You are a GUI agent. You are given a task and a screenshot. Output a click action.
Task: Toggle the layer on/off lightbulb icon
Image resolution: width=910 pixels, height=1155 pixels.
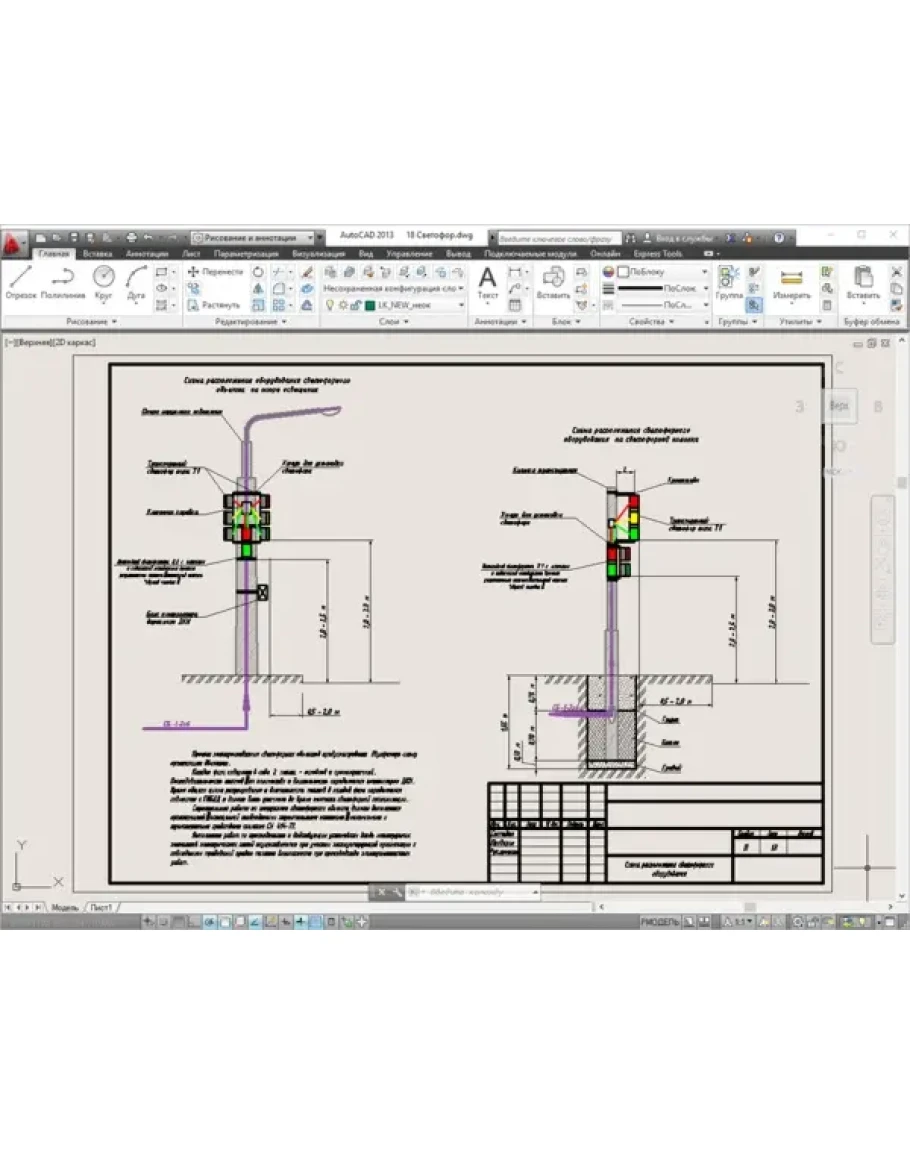[x=328, y=305]
